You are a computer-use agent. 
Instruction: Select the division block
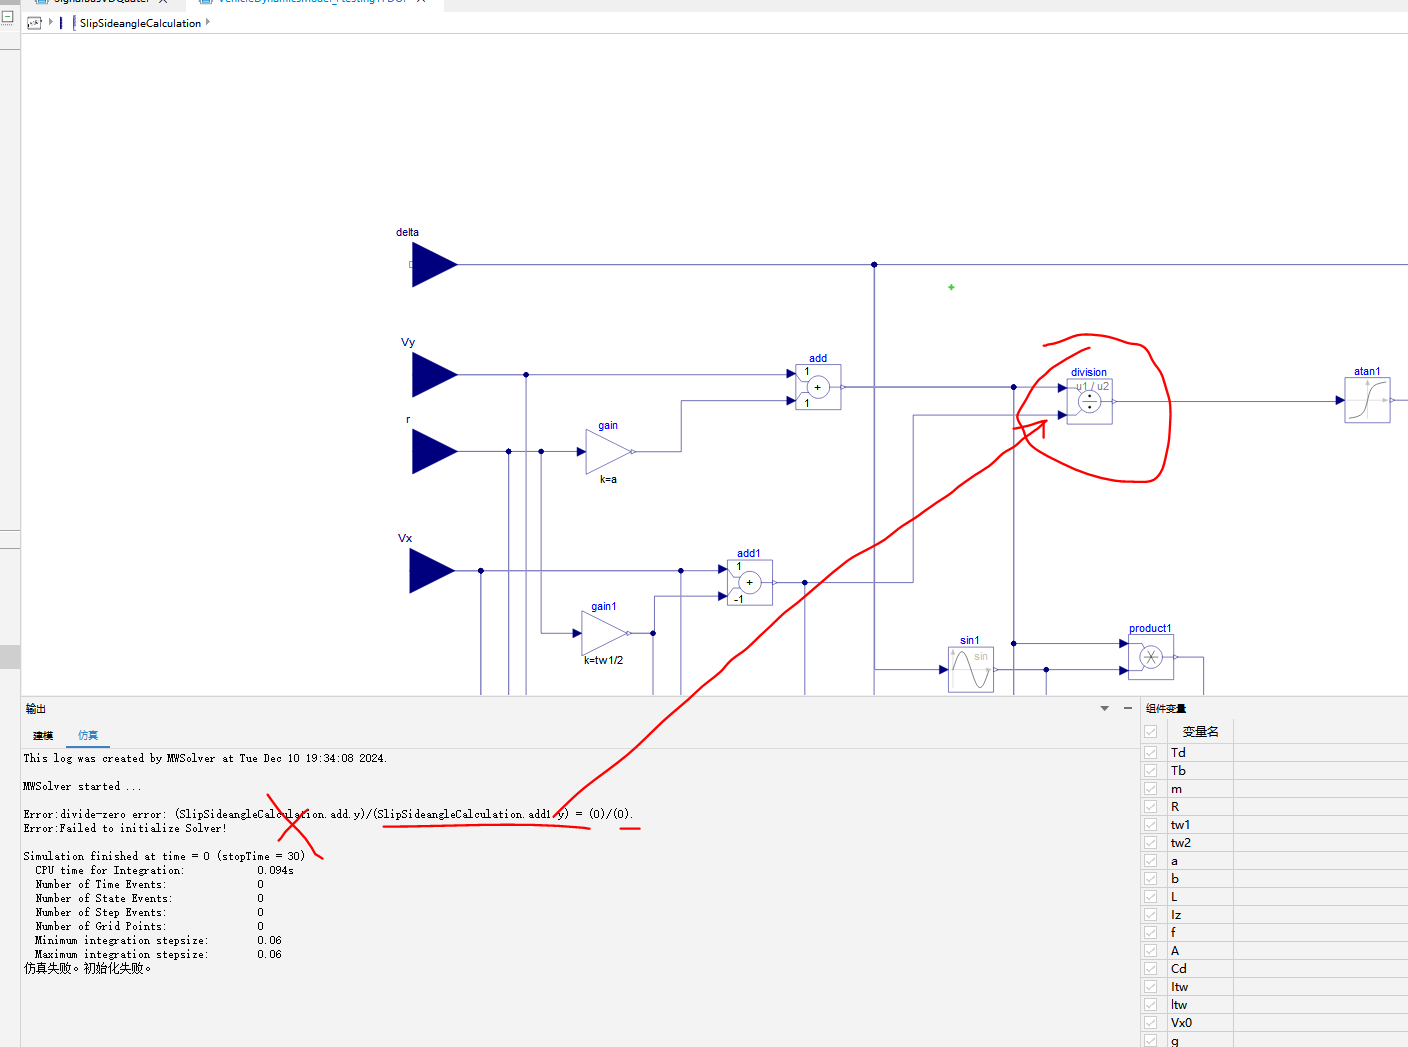pyautogui.click(x=1090, y=402)
